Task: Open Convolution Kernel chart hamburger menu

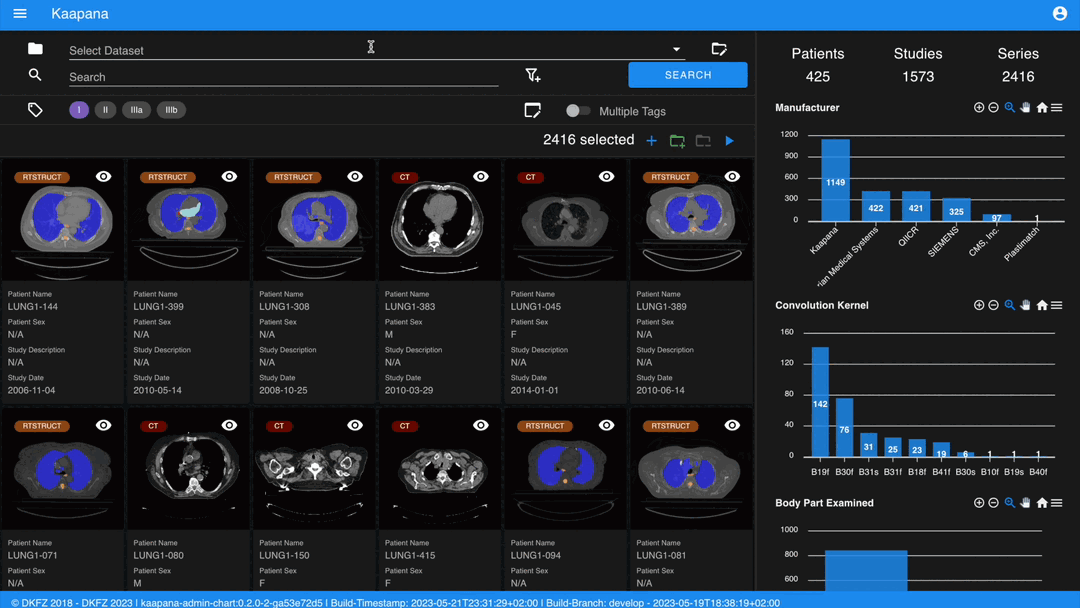Action: [x=1057, y=305]
